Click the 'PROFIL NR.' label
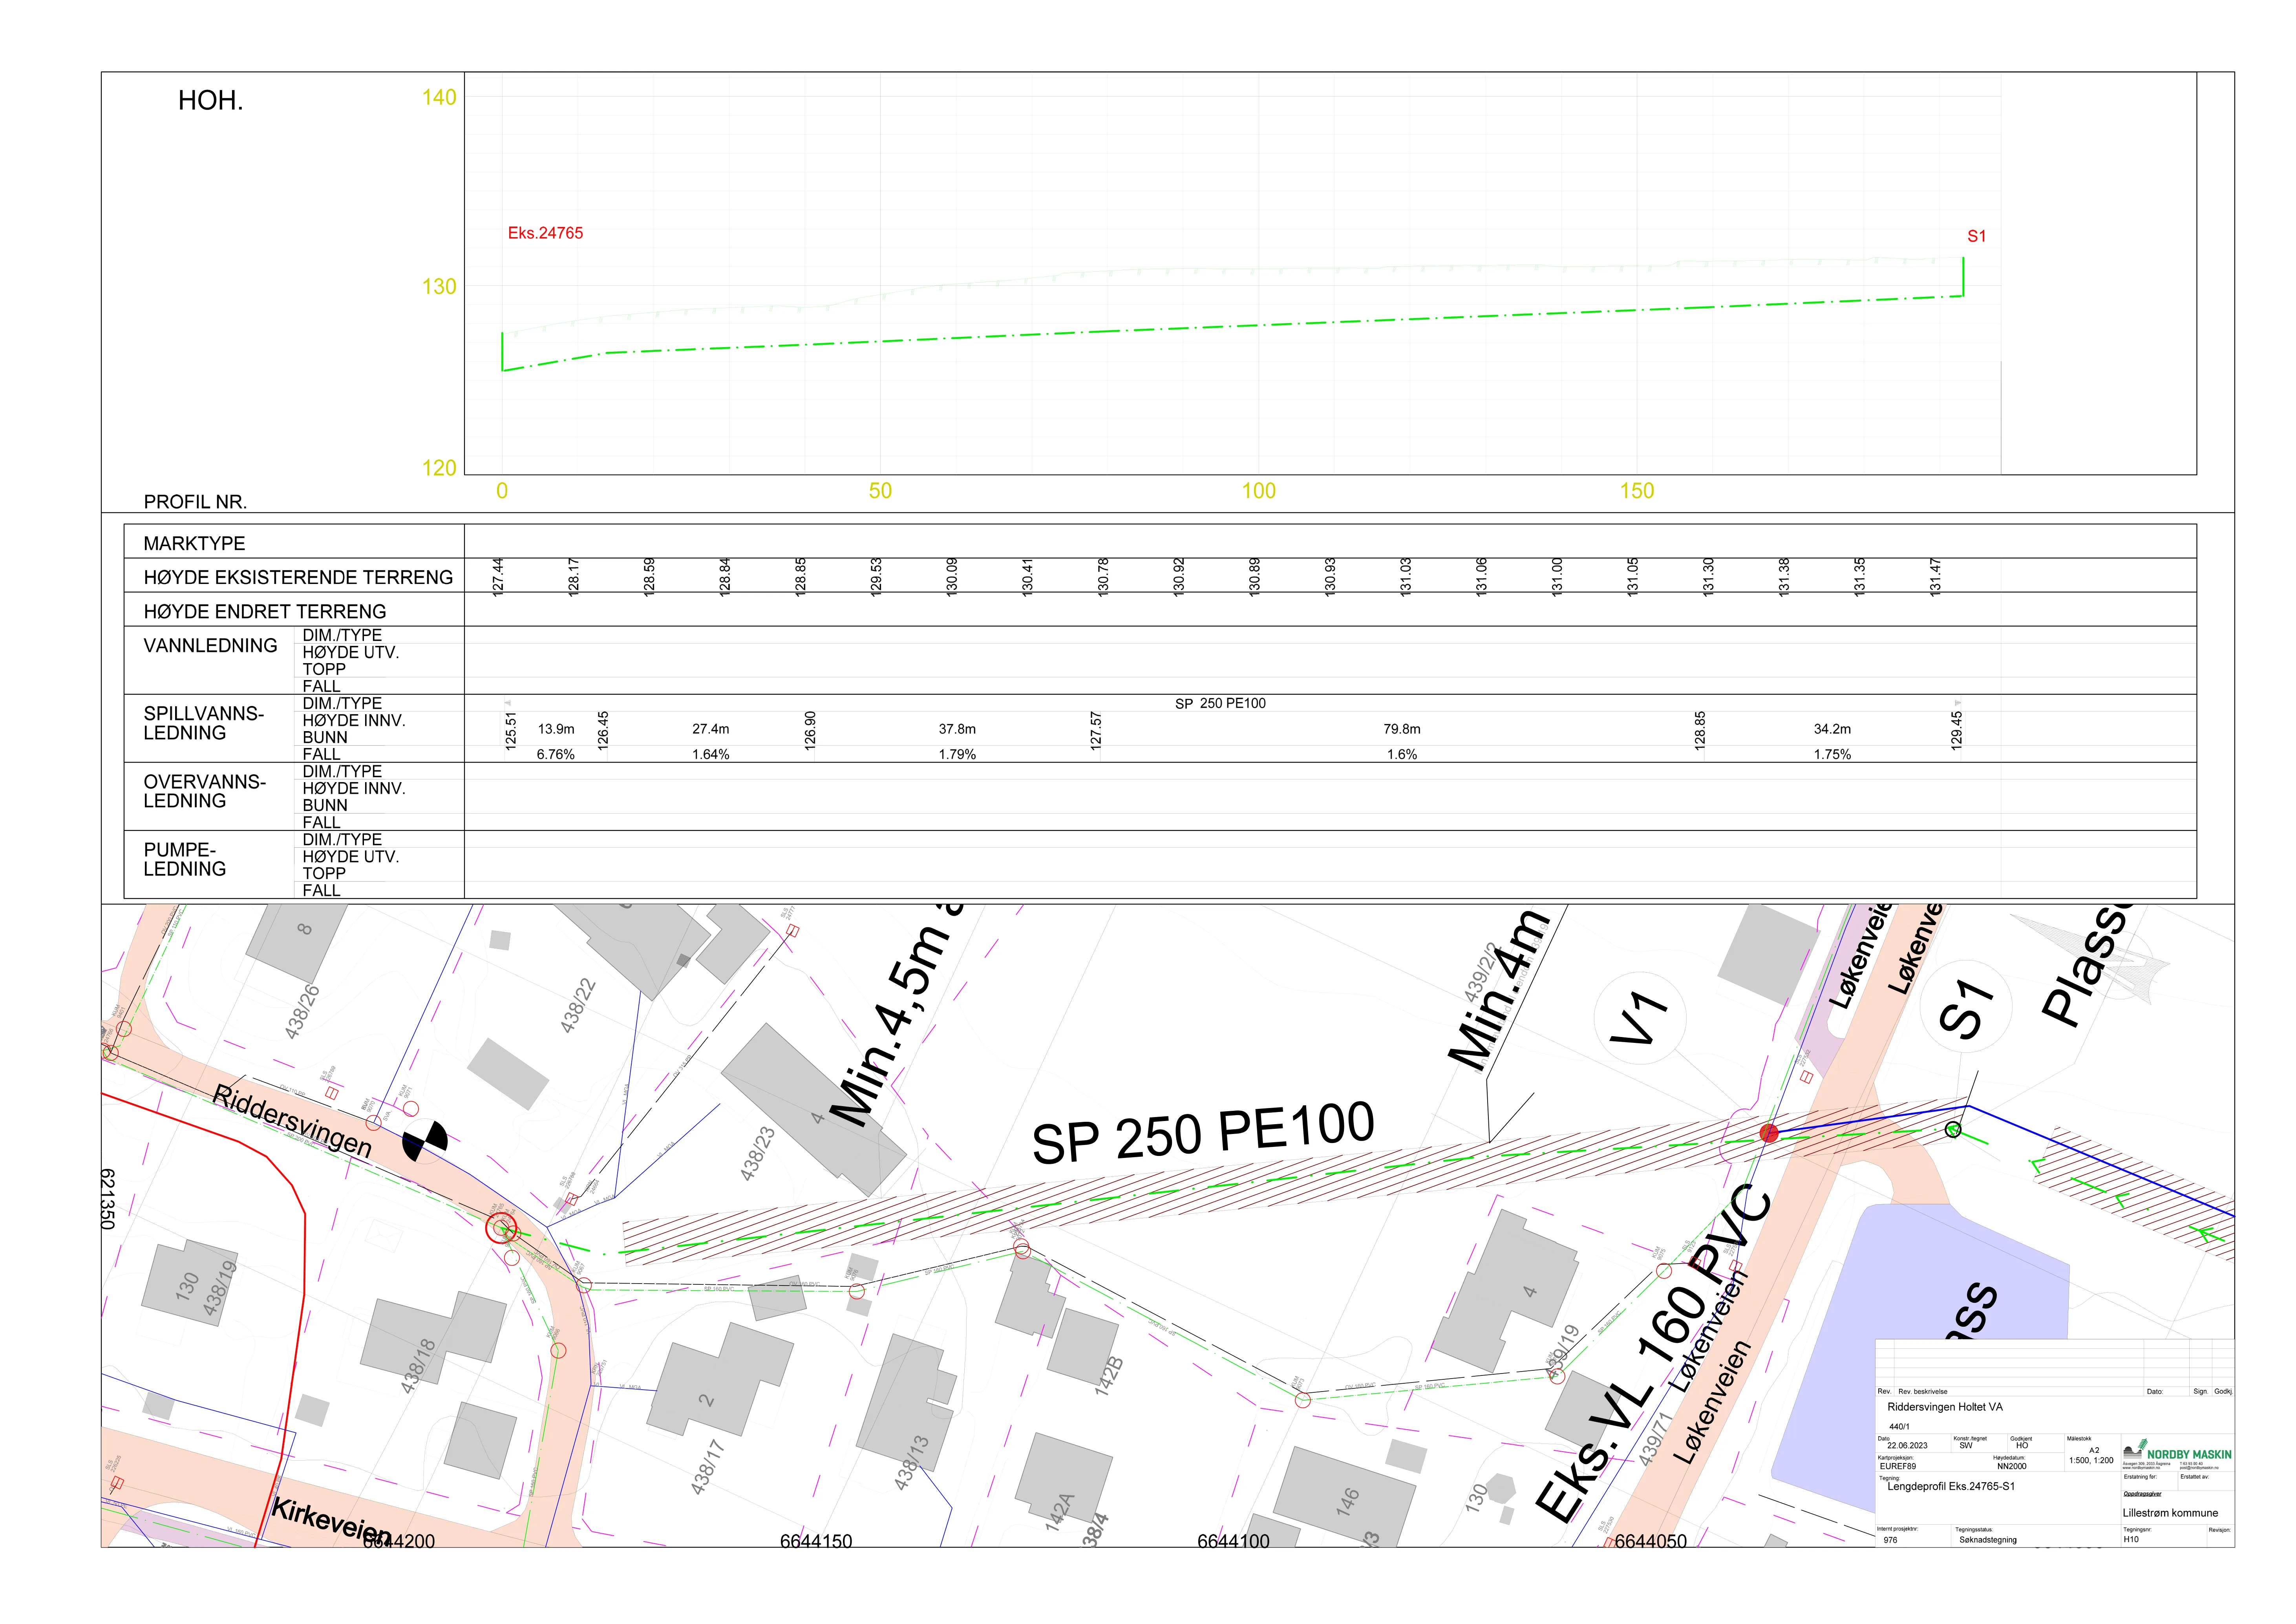Viewport: 2296px width, 1624px height. click(x=195, y=502)
